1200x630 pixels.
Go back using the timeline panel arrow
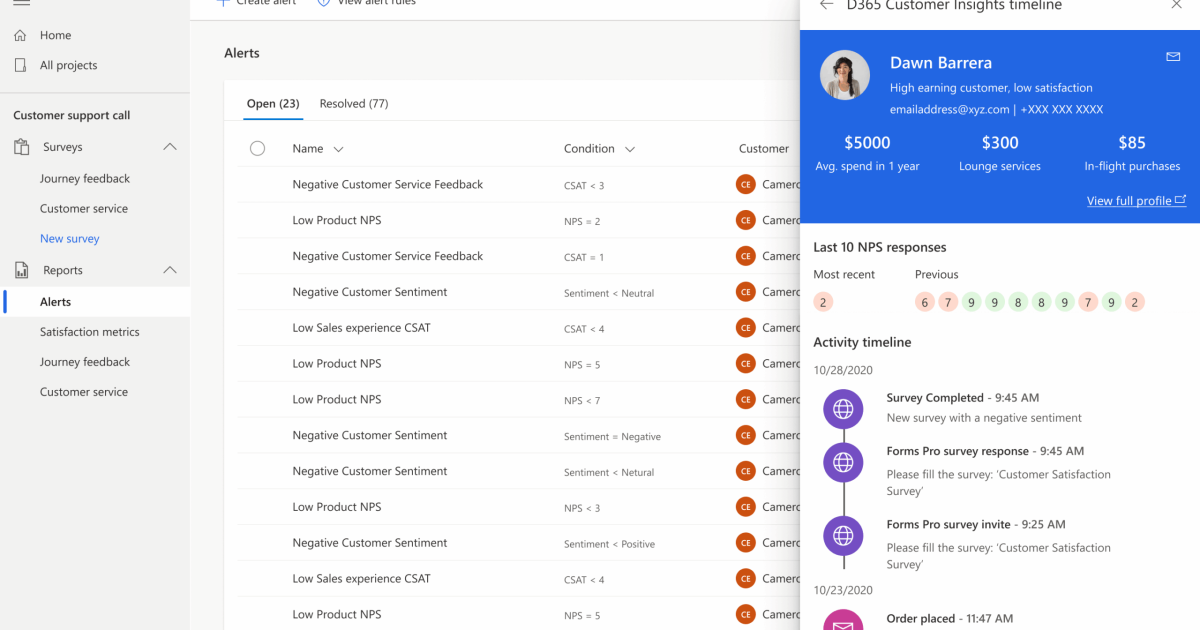pyautogui.click(x=826, y=5)
